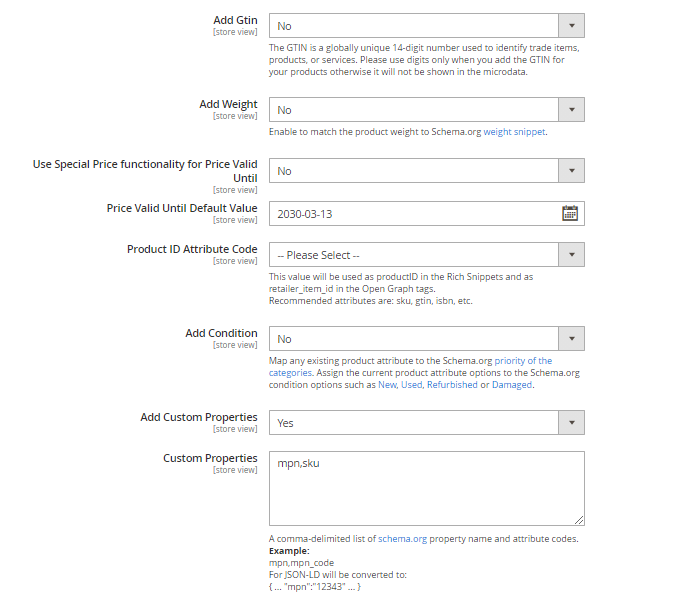
Task: Click the Refurbished condition link
Action: [450, 385]
